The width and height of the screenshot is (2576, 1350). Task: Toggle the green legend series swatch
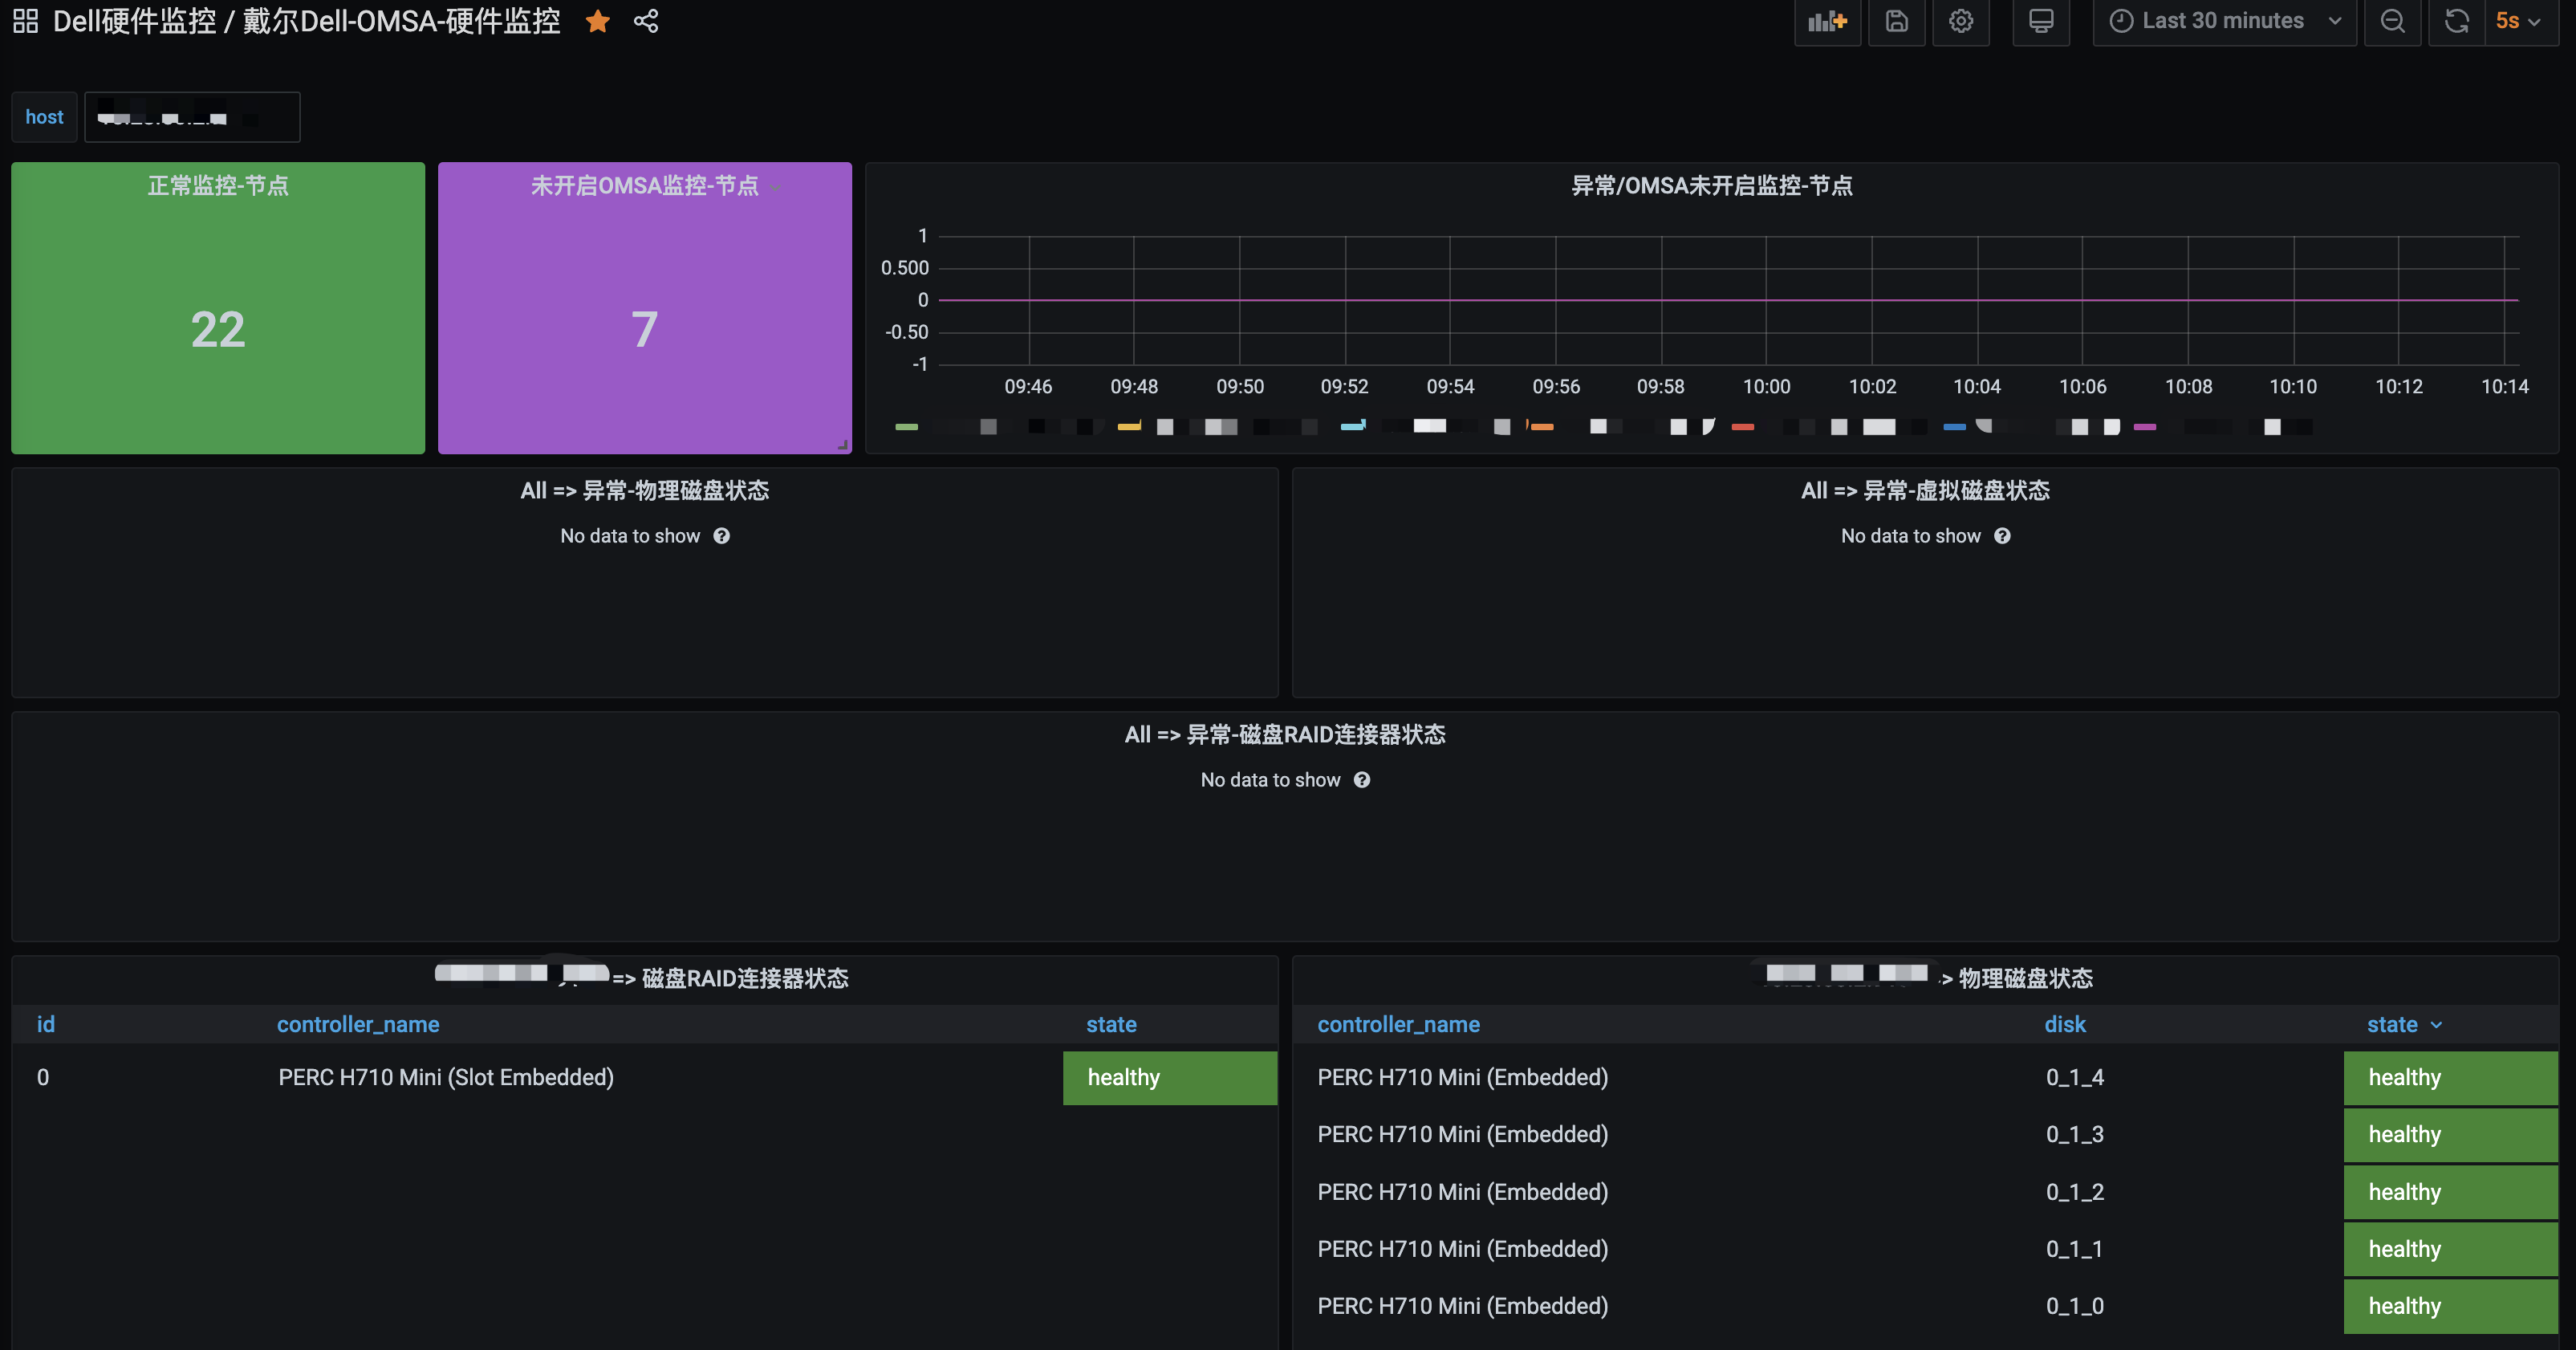(x=906, y=427)
